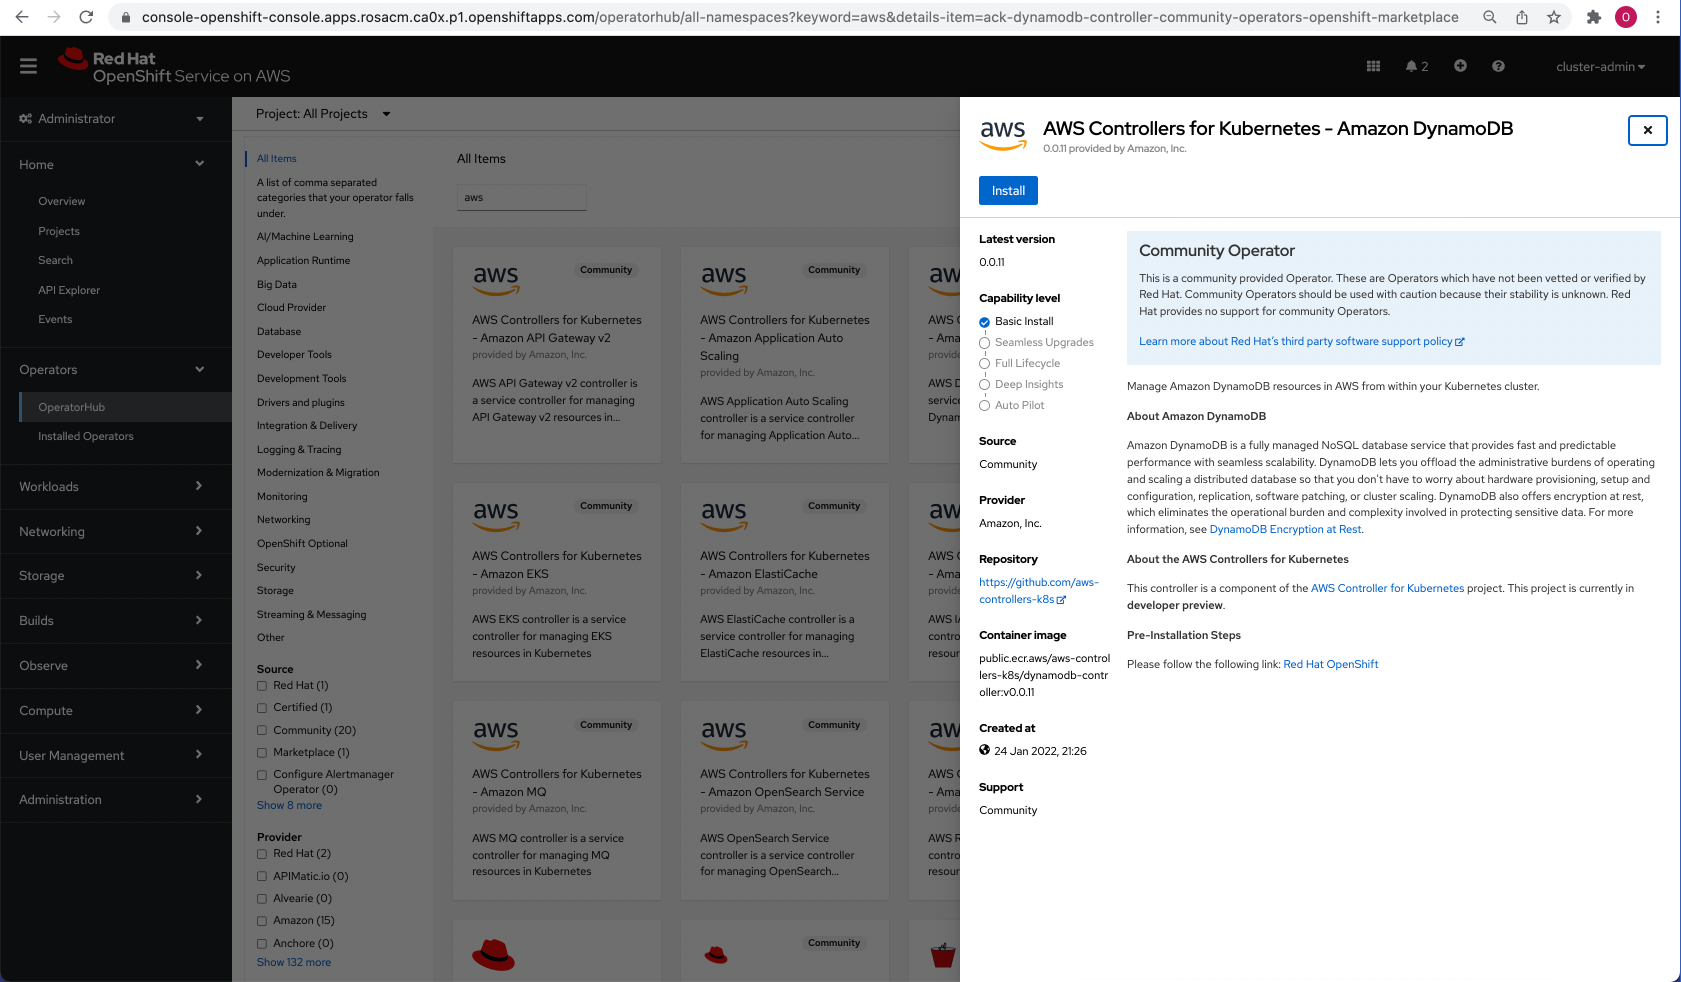Expand the Observe navigation section
This screenshot has width=1681, height=982.
115,666
